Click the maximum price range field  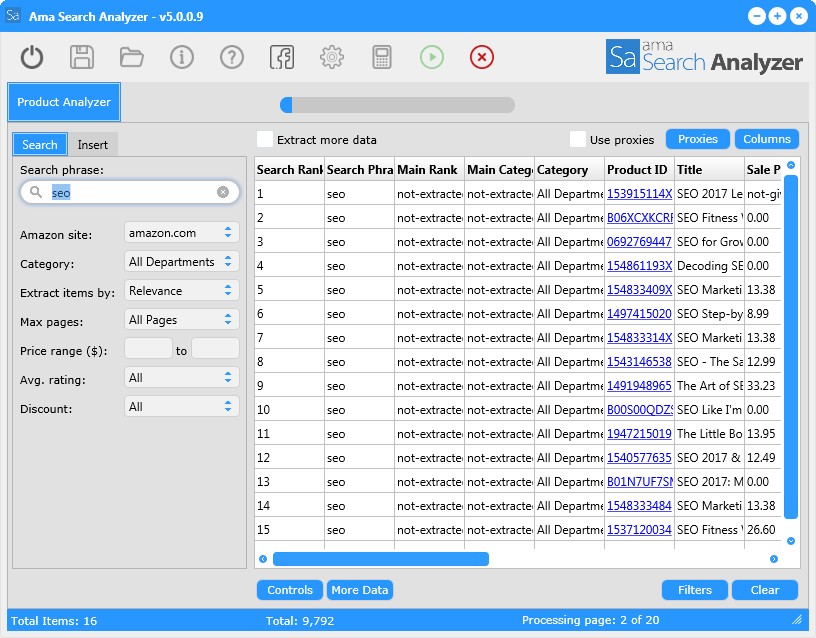pos(215,348)
